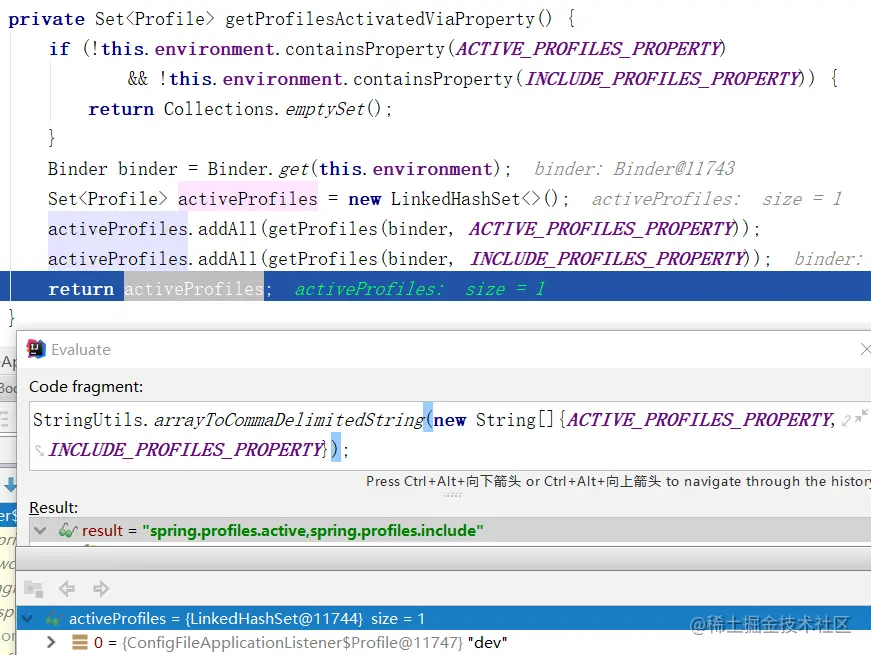Click the Code fragment label
The image size is (871, 655).
point(86,387)
